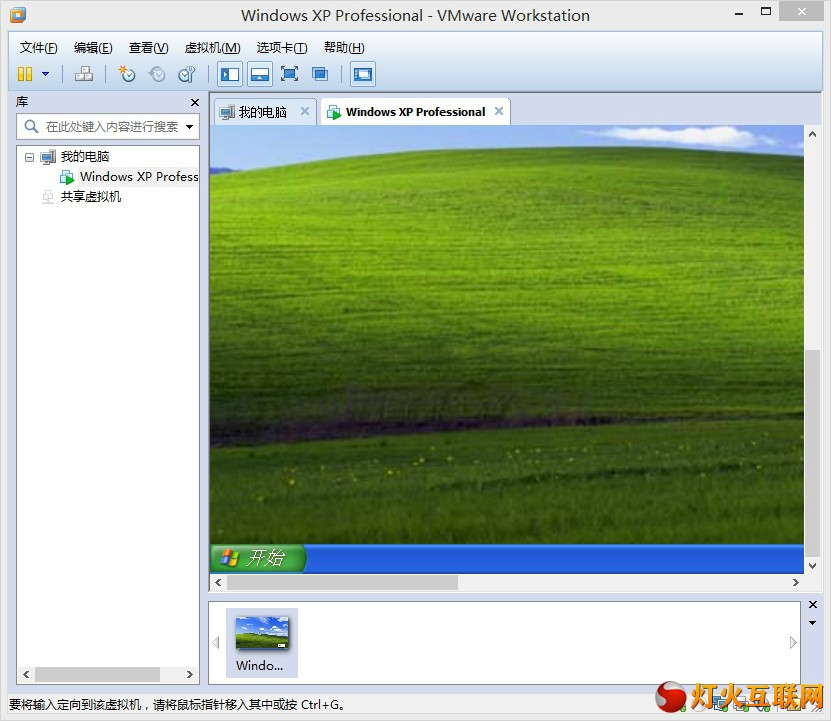The width and height of the screenshot is (831, 721).
Task: Select 共享虚拟机 in the library tree
Action: [x=91, y=197]
